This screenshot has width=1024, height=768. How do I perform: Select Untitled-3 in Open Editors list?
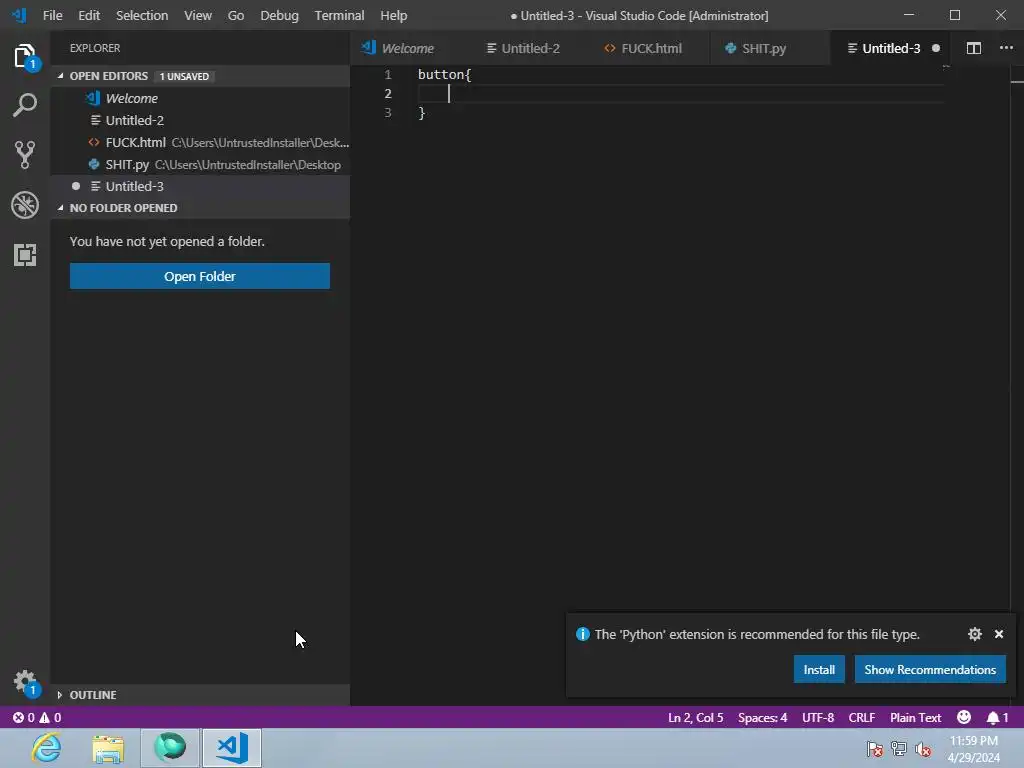[200, 186]
